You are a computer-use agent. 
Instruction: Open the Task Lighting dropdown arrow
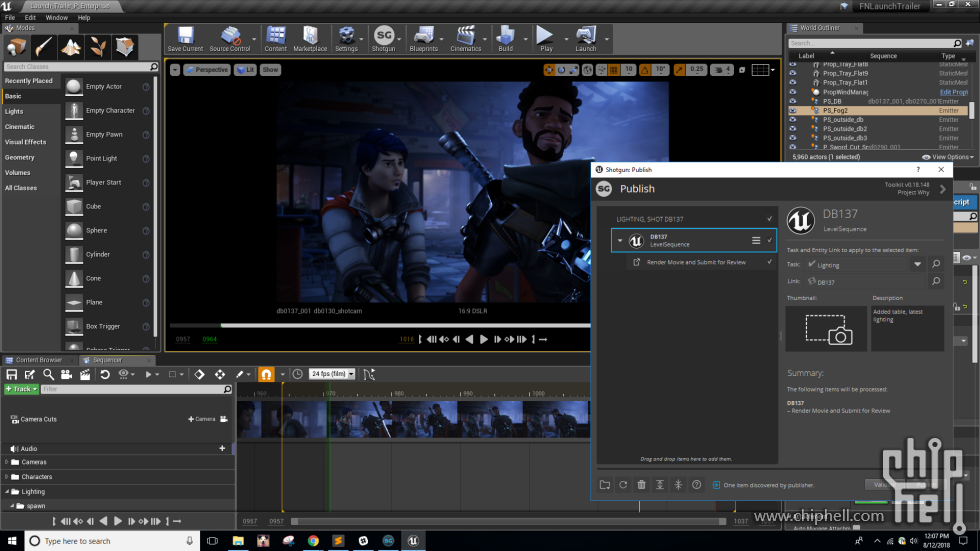pyautogui.click(x=918, y=264)
